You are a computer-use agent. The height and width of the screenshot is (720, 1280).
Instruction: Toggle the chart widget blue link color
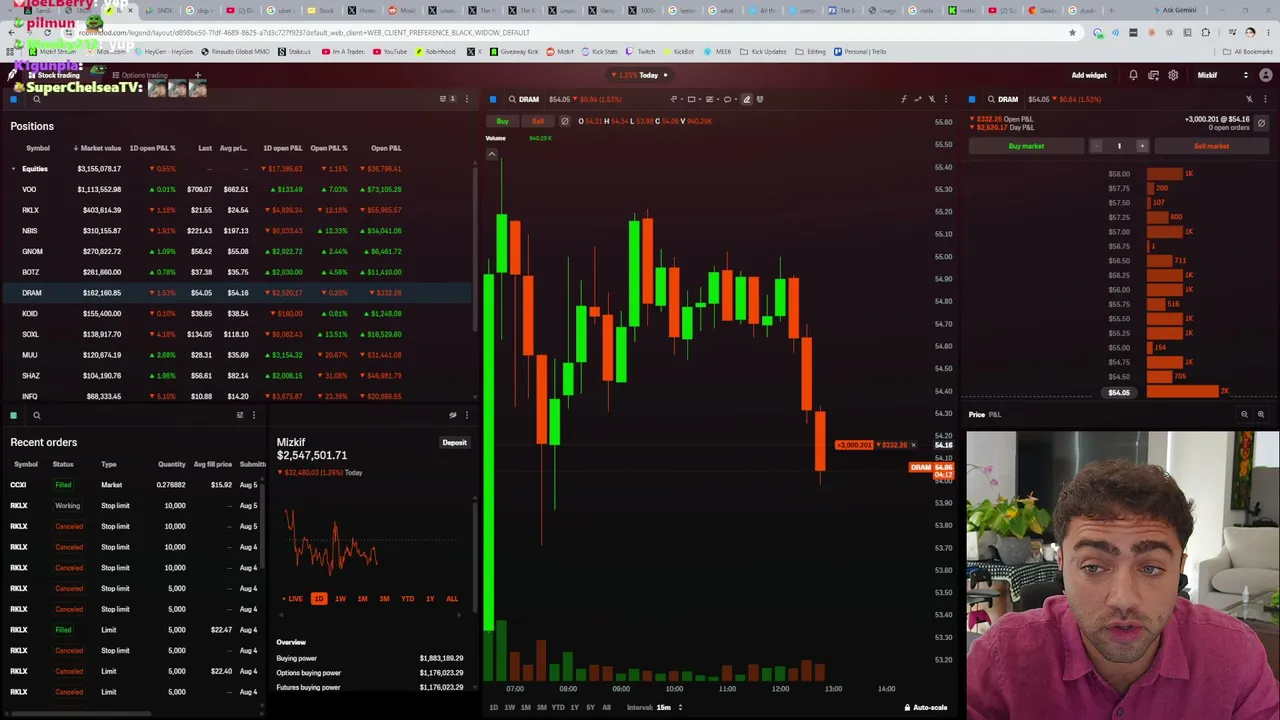(493, 99)
